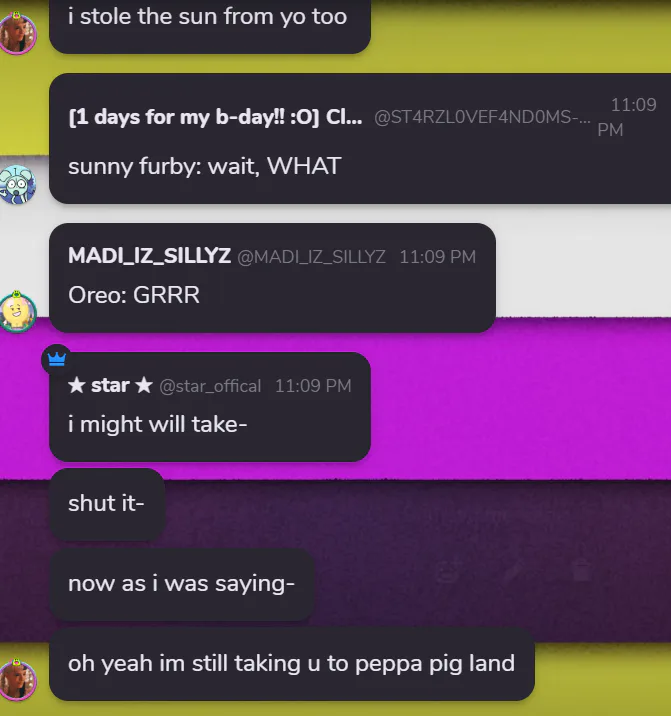Click the blue crown badge above star's name
Image resolution: width=671 pixels, height=716 pixels.
[x=57, y=360]
